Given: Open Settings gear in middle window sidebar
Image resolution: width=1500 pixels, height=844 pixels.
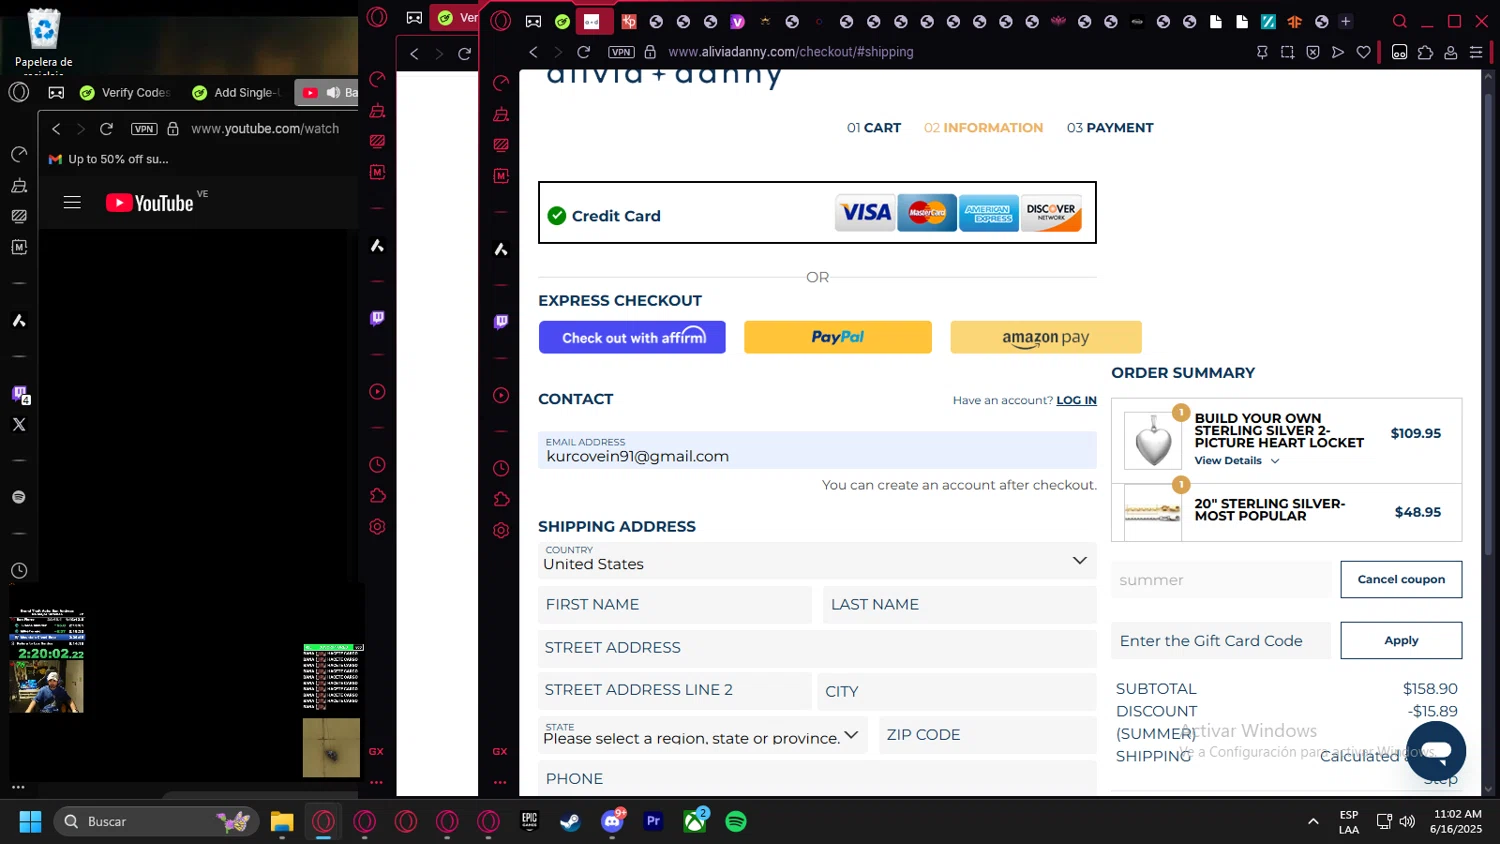Looking at the screenshot, I should point(377,526).
